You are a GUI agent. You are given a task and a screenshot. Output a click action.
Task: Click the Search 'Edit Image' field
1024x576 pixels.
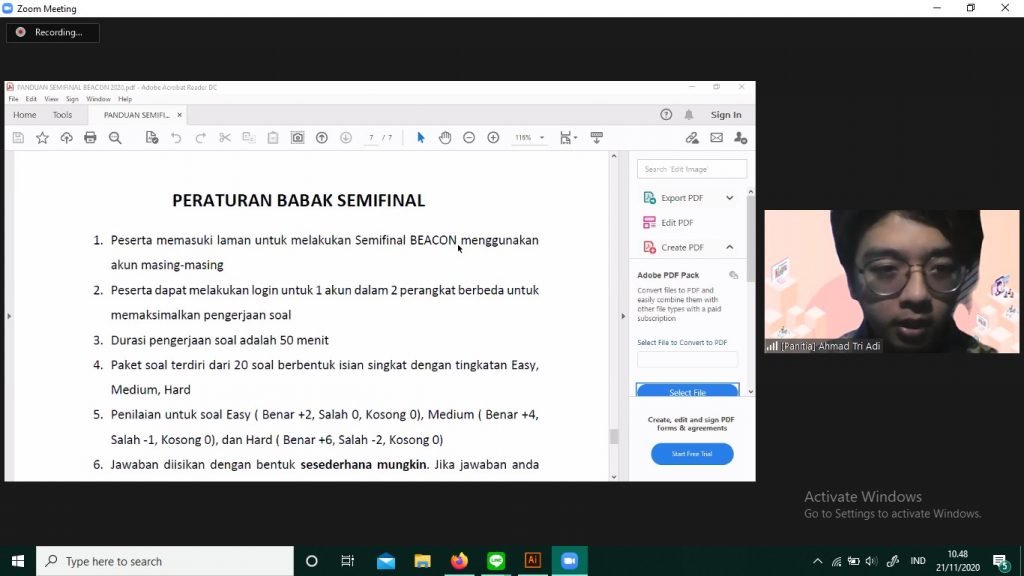(692, 169)
